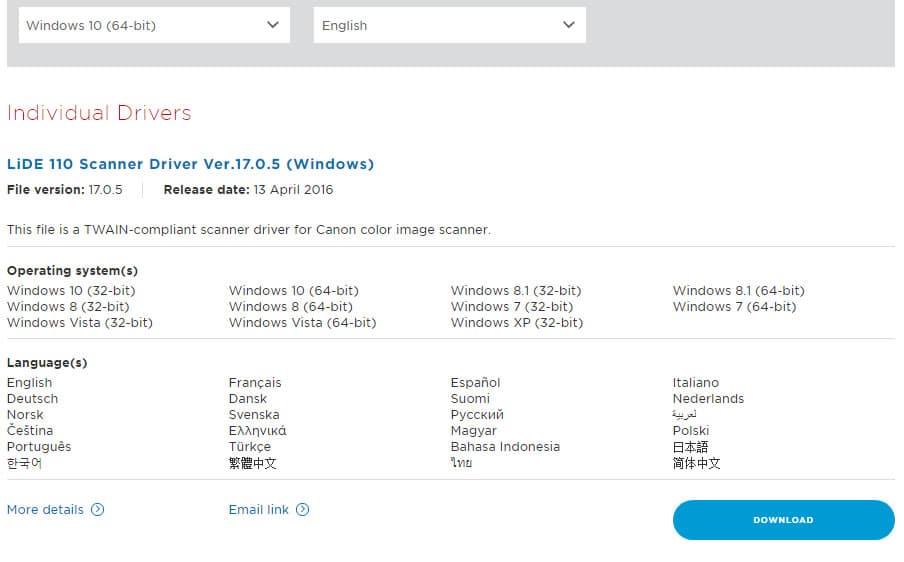The height and width of the screenshot is (562, 904).
Task: Click the TWAIN-compliant scanner driver description
Action: coord(248,230)
